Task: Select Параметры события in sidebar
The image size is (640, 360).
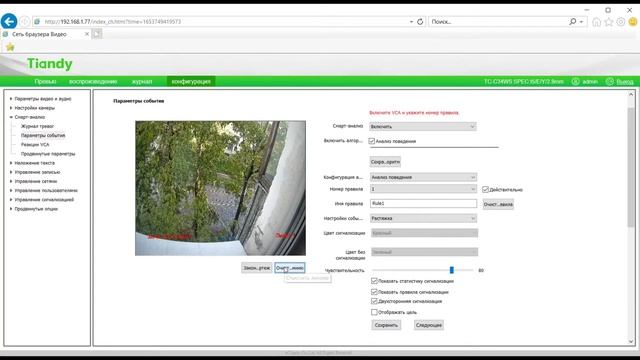Action: click(x=43, y=136)
